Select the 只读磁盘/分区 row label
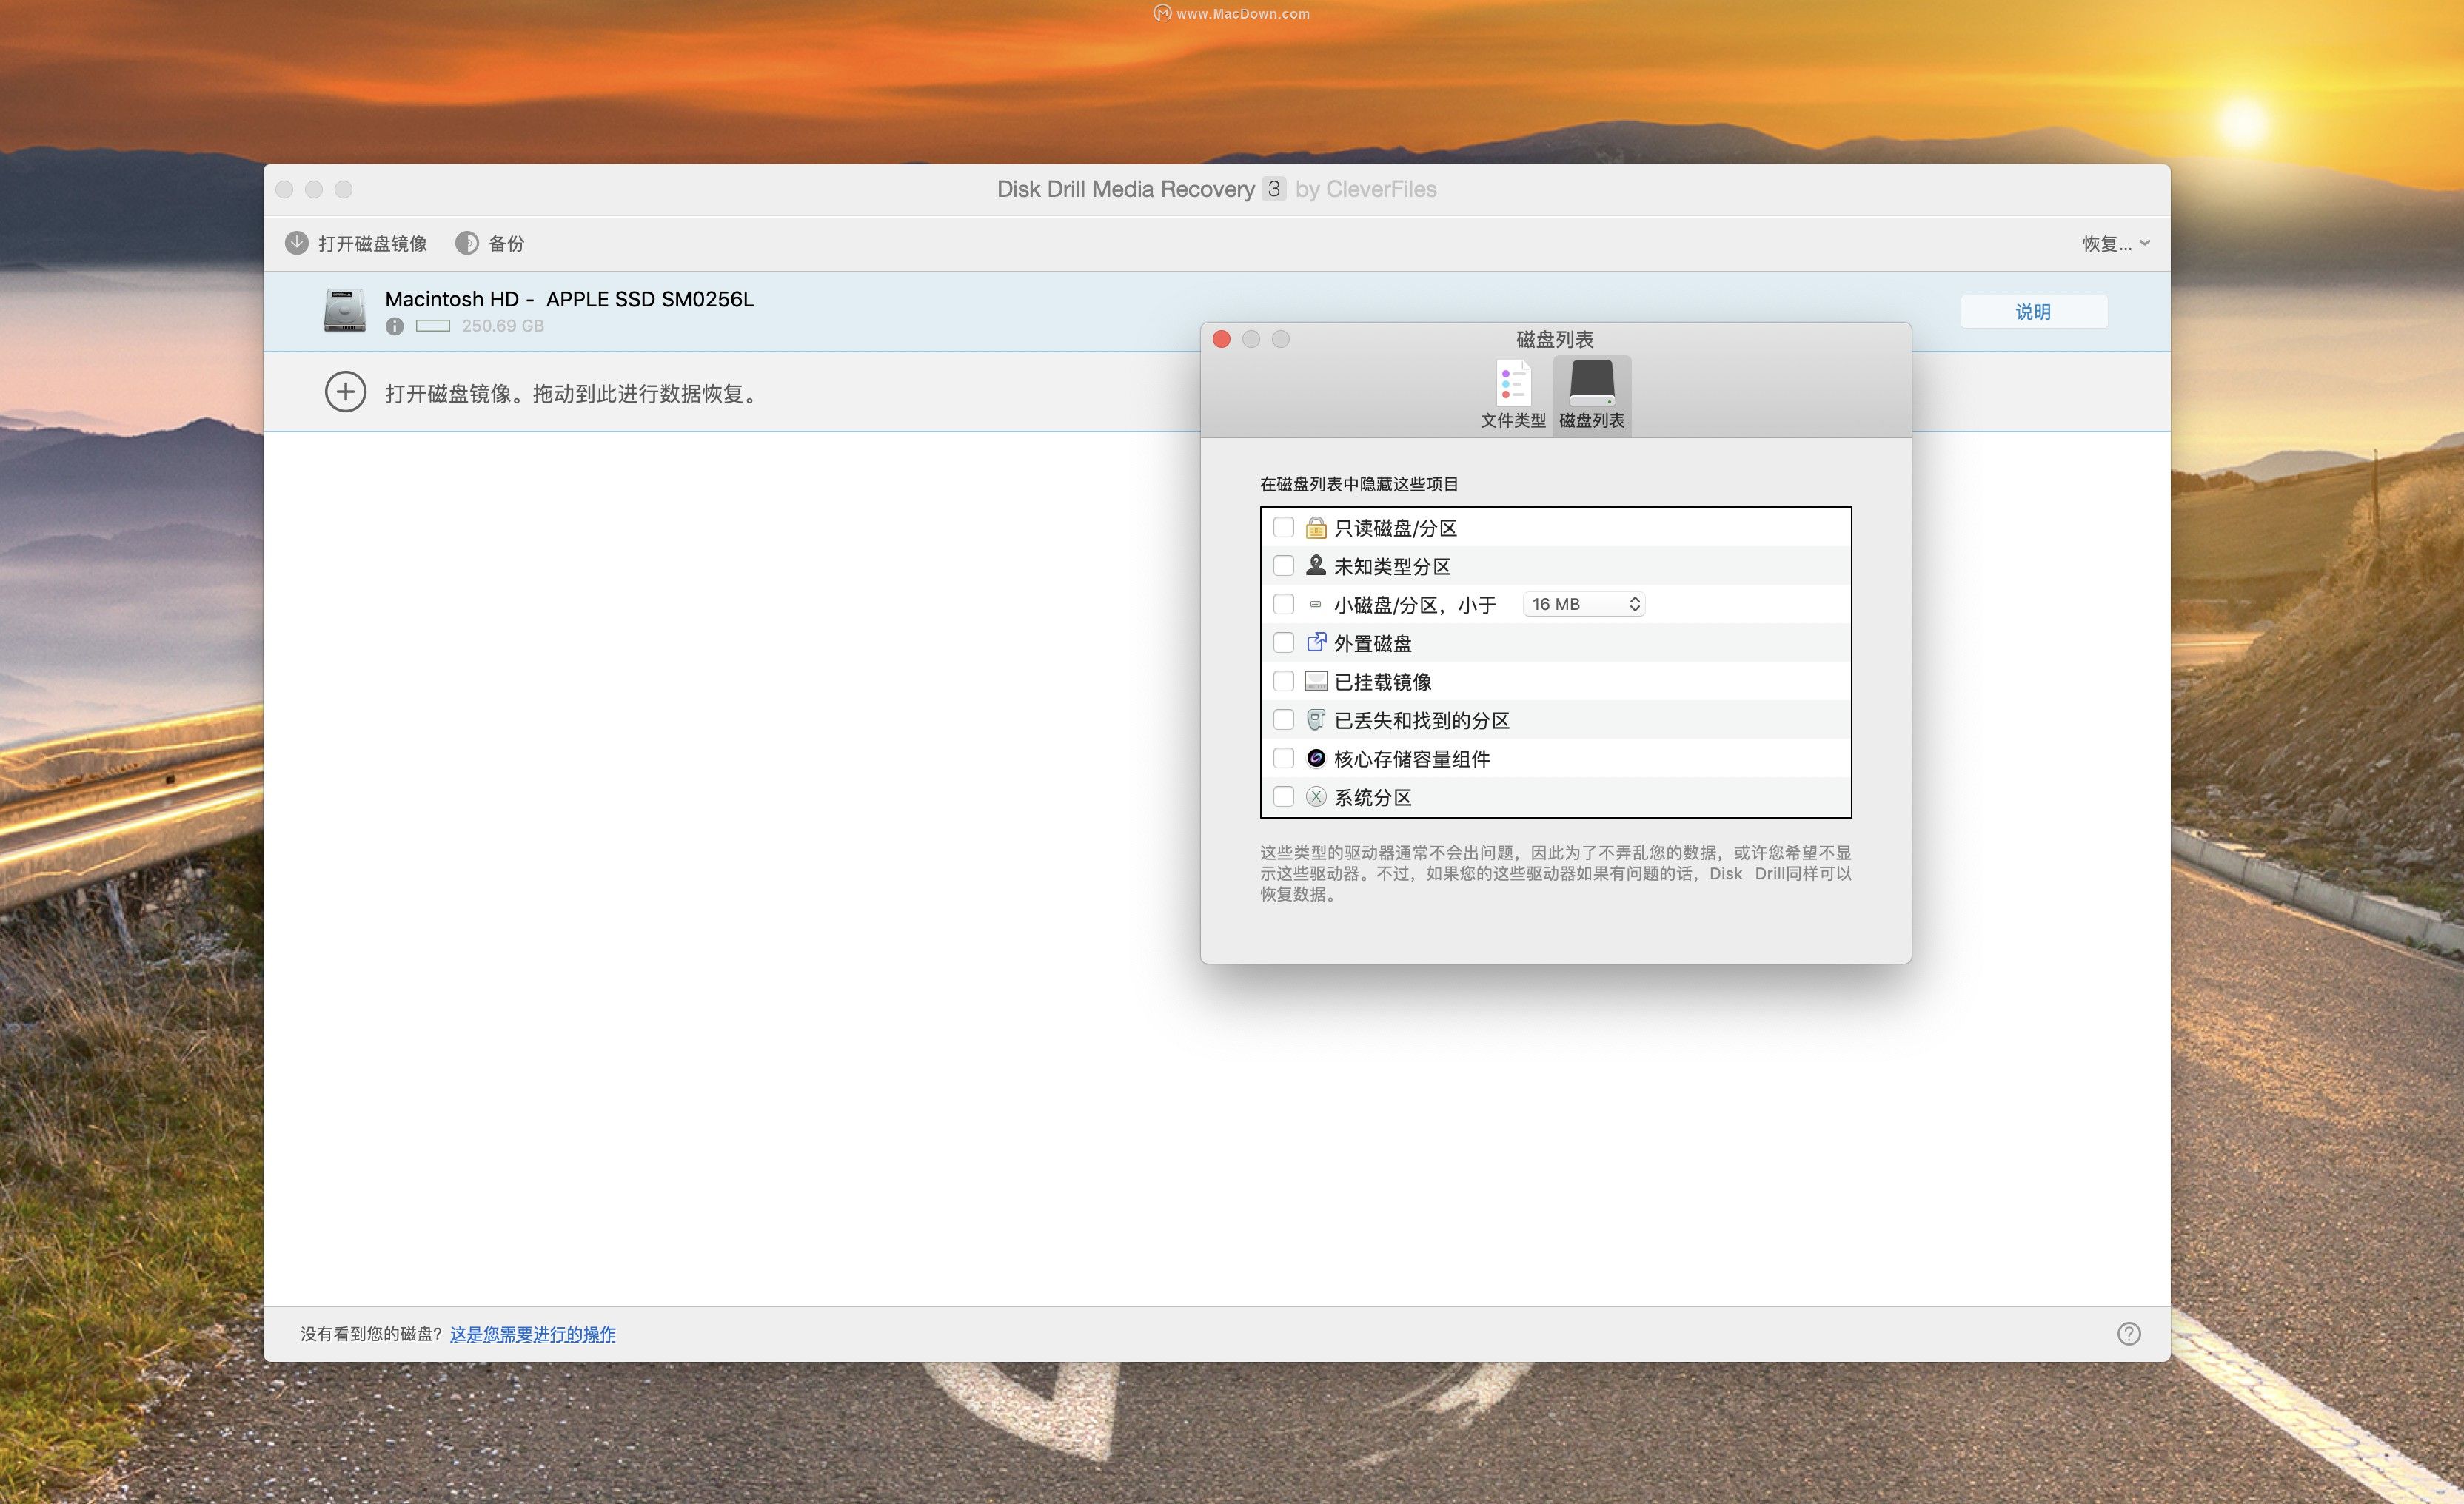Image resolution: width=2464 pixels, height=1504 pixels. click(x=1395, y=528)
